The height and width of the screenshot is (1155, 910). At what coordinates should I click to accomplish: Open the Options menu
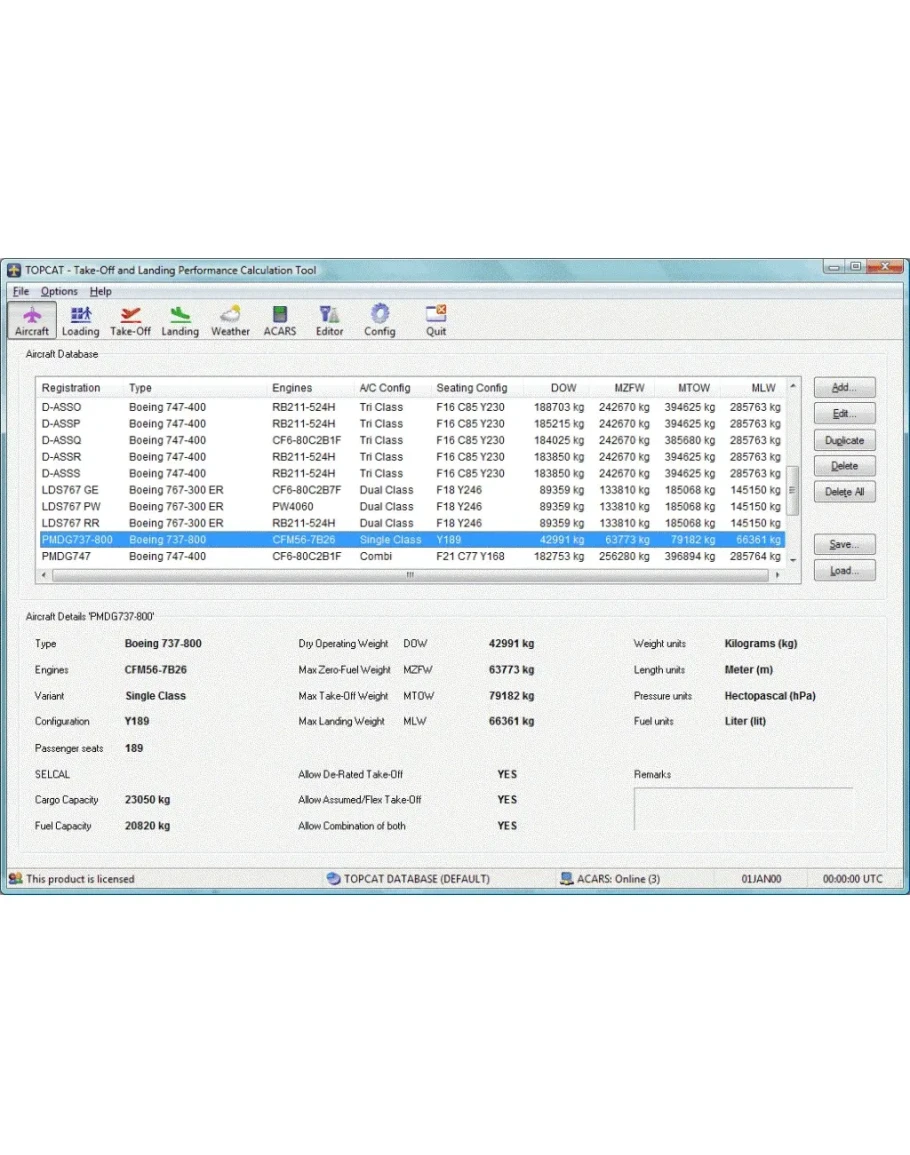click(x=59, y=292)
